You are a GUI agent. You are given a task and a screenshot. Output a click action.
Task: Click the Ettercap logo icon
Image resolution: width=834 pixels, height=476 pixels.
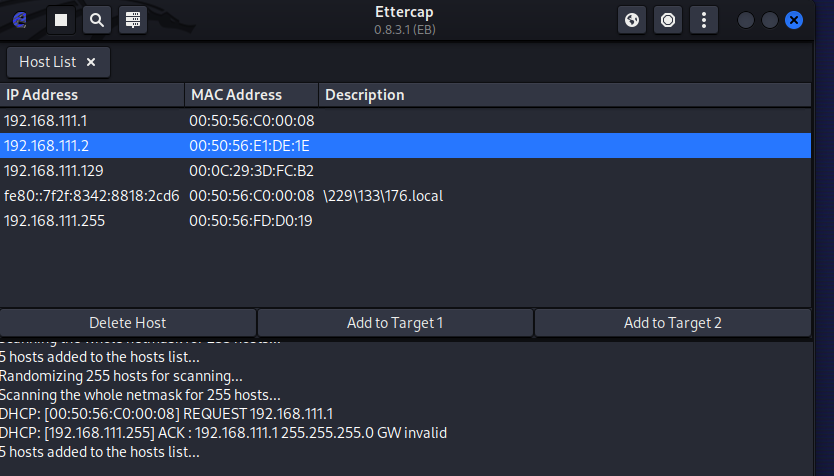tap(20, 20)
